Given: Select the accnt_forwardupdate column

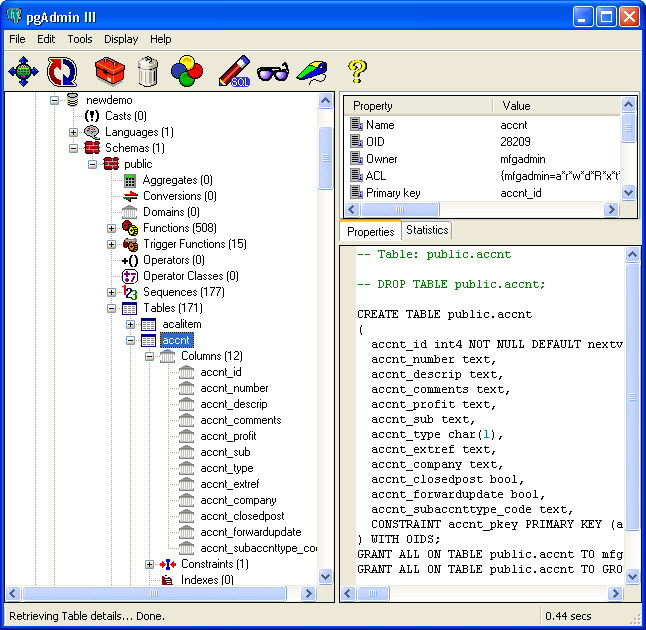Looking at the screenshot, I should pos(250,532).
